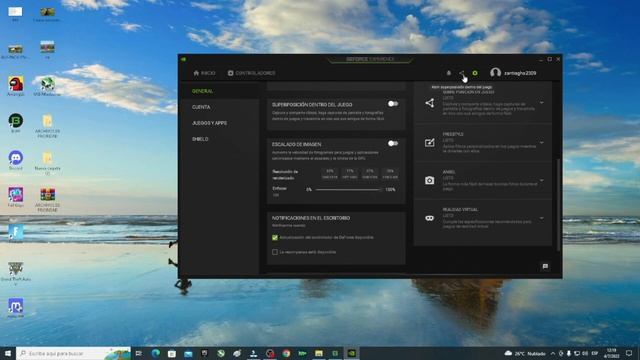Click the Ansel camera icon
The image size is (640, 360).
tap(429, 180)
